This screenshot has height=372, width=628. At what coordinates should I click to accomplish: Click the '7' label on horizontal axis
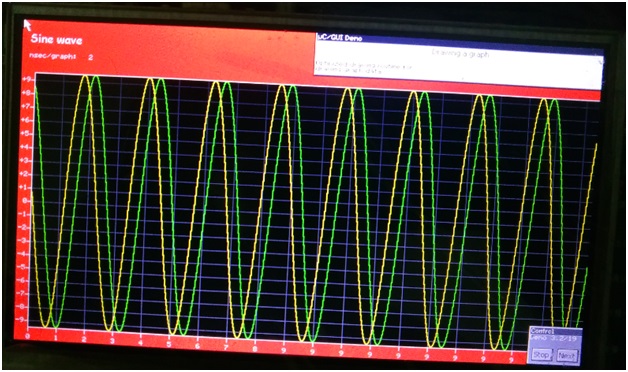tap(226, 347)
